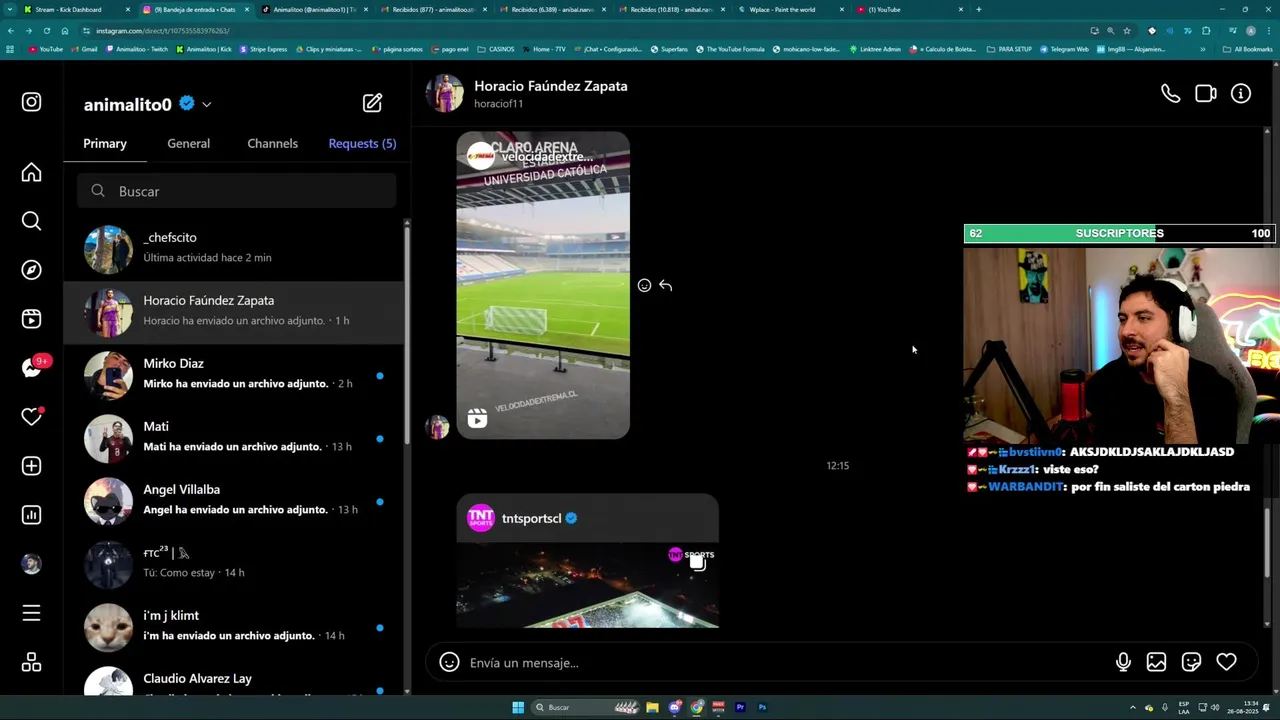
Task: Attach a photo or video icon
Action: click(1156, 662)
